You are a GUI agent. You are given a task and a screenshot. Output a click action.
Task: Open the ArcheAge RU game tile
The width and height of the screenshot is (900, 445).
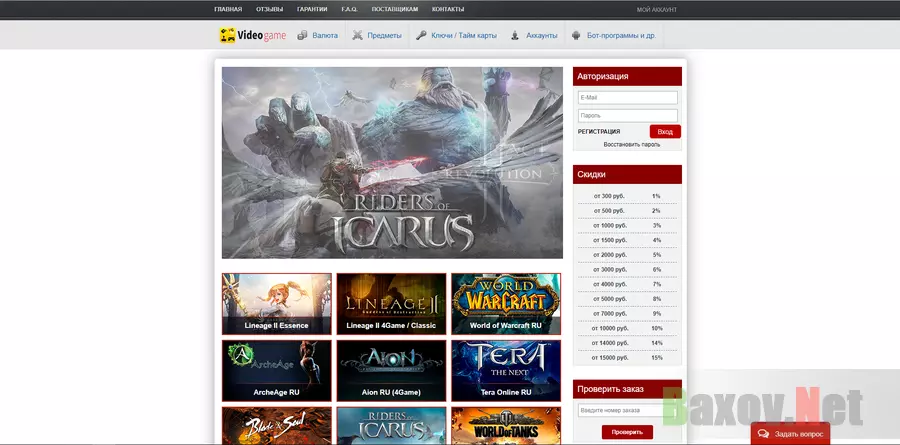[x=277, y=370]
